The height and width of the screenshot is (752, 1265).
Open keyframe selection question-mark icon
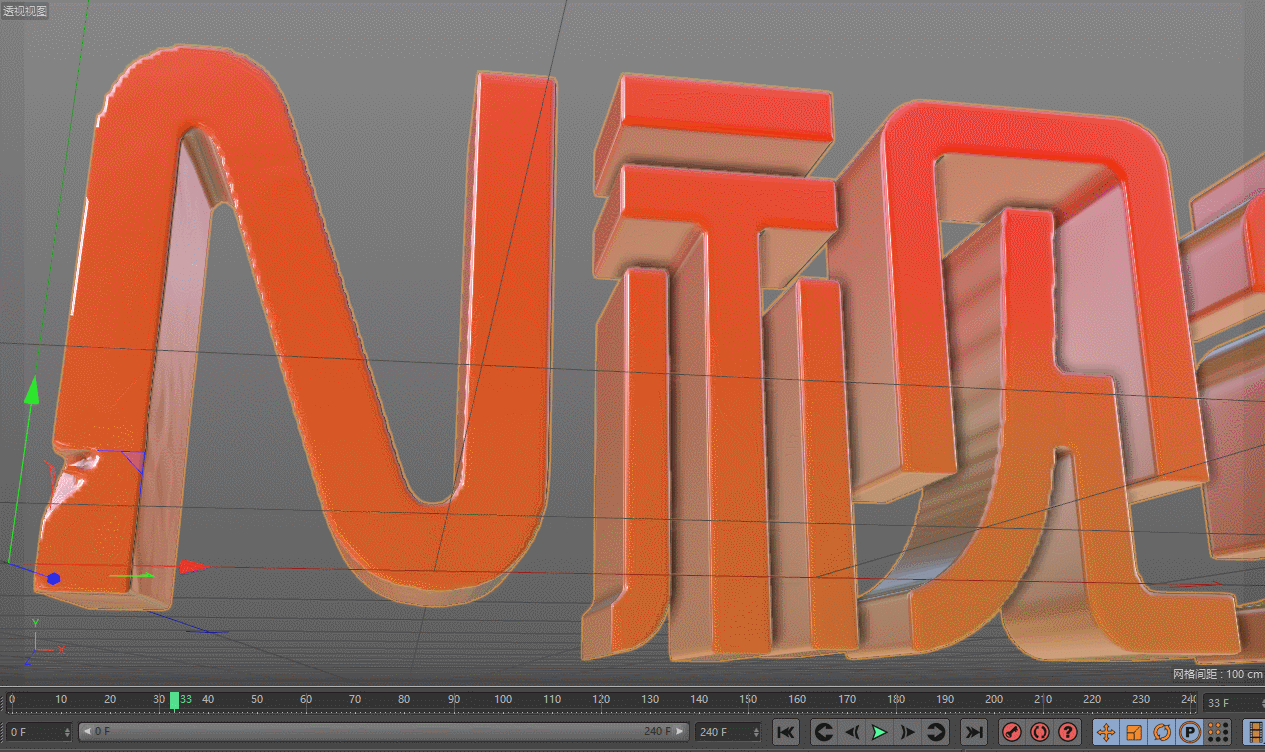(1068, 732)
